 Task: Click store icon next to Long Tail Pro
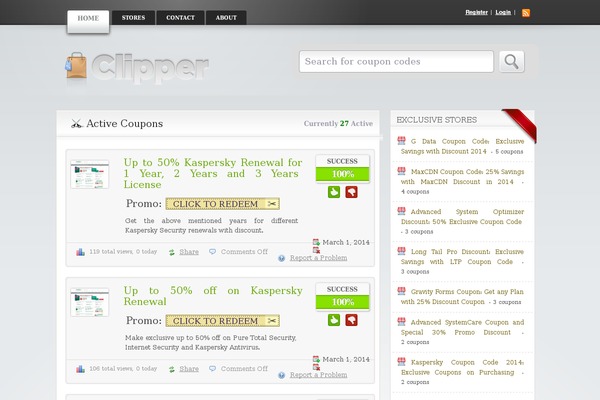pyautogui.click(x=401, y=251)
